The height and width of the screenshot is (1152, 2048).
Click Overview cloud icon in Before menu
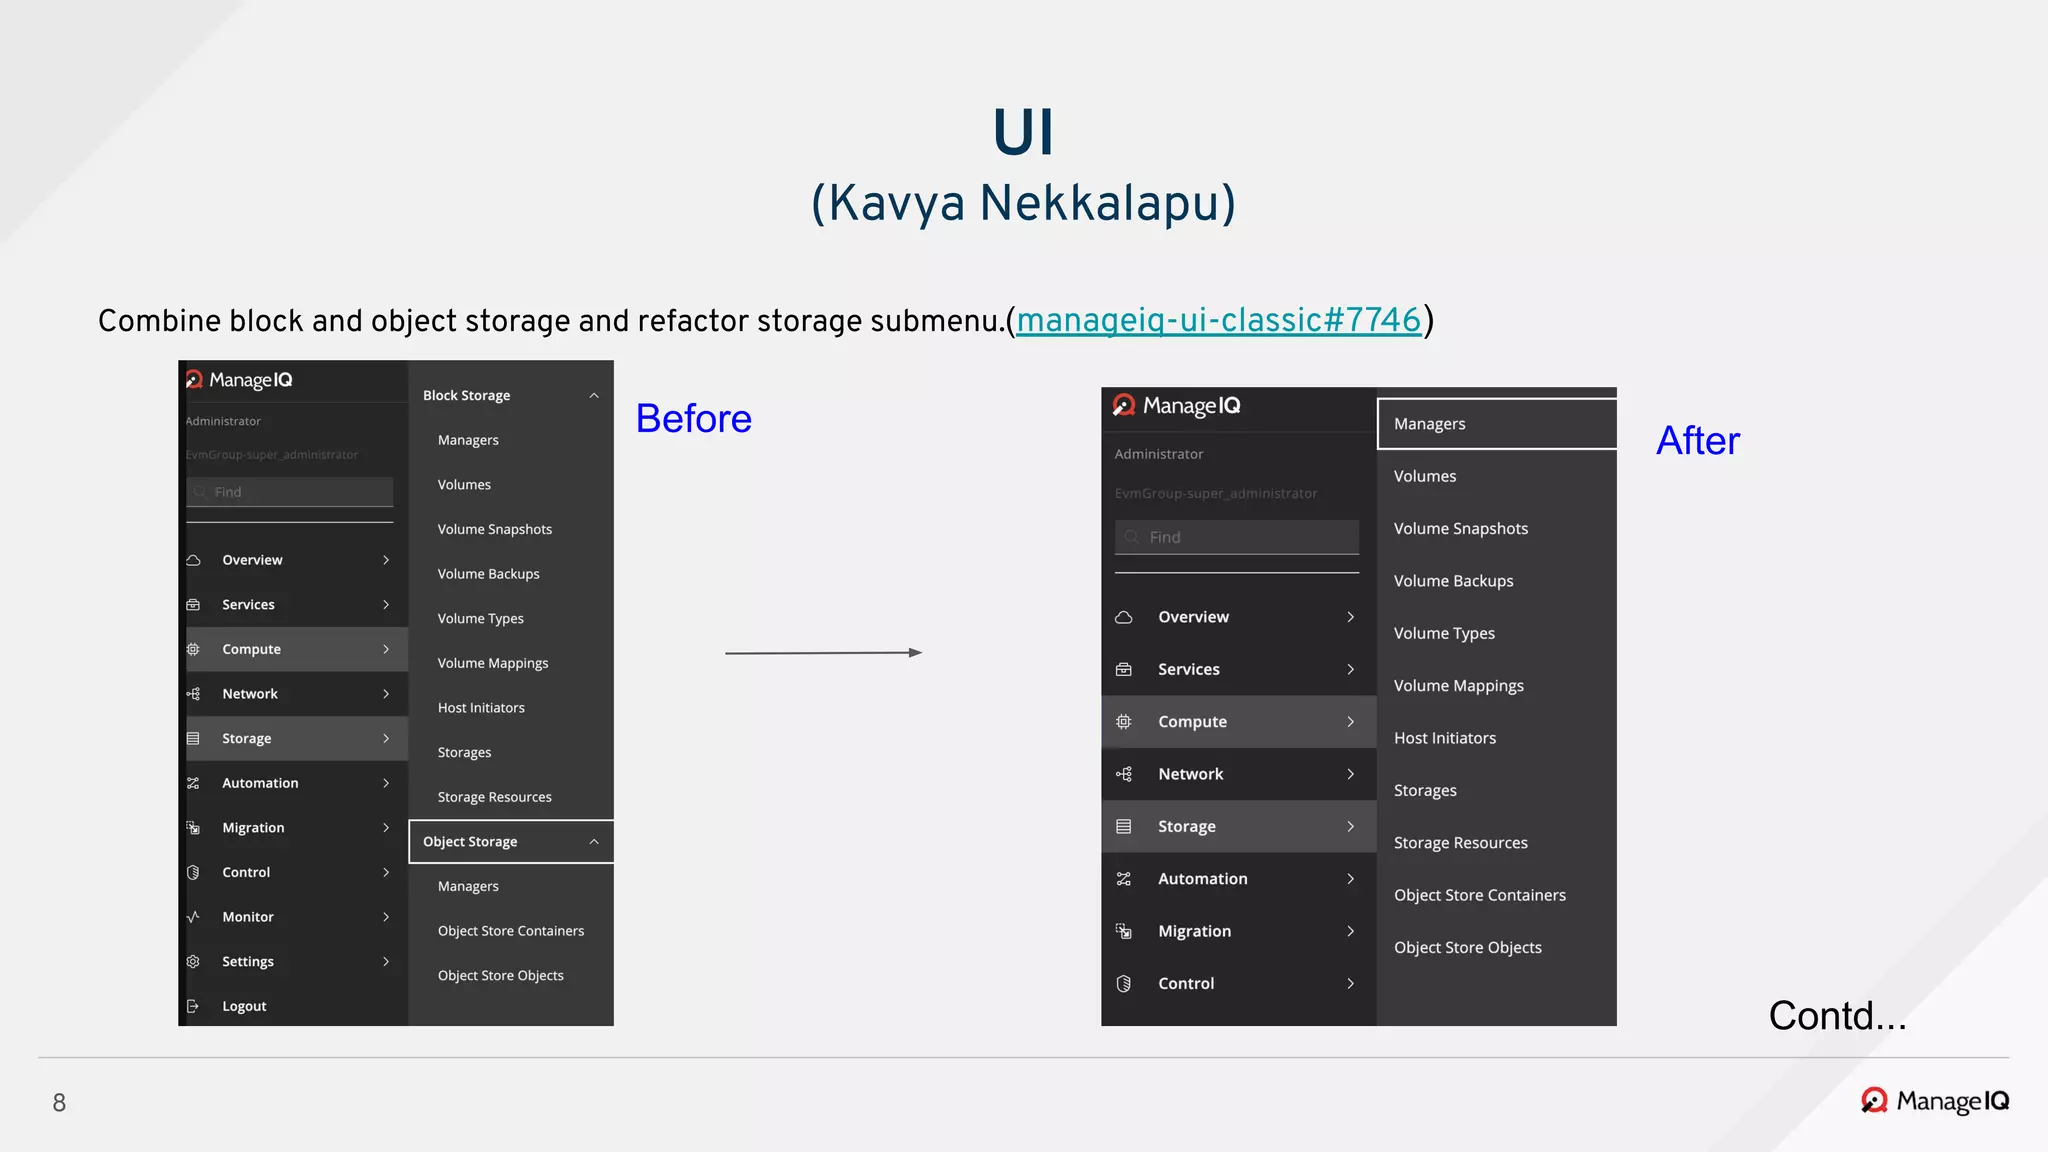194,560
